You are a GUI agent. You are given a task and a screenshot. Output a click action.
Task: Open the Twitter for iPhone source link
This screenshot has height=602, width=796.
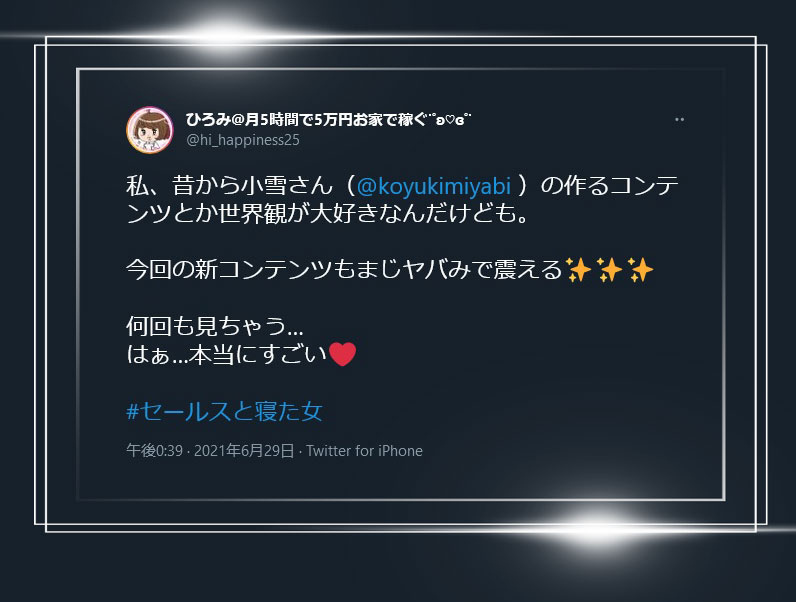364,451
